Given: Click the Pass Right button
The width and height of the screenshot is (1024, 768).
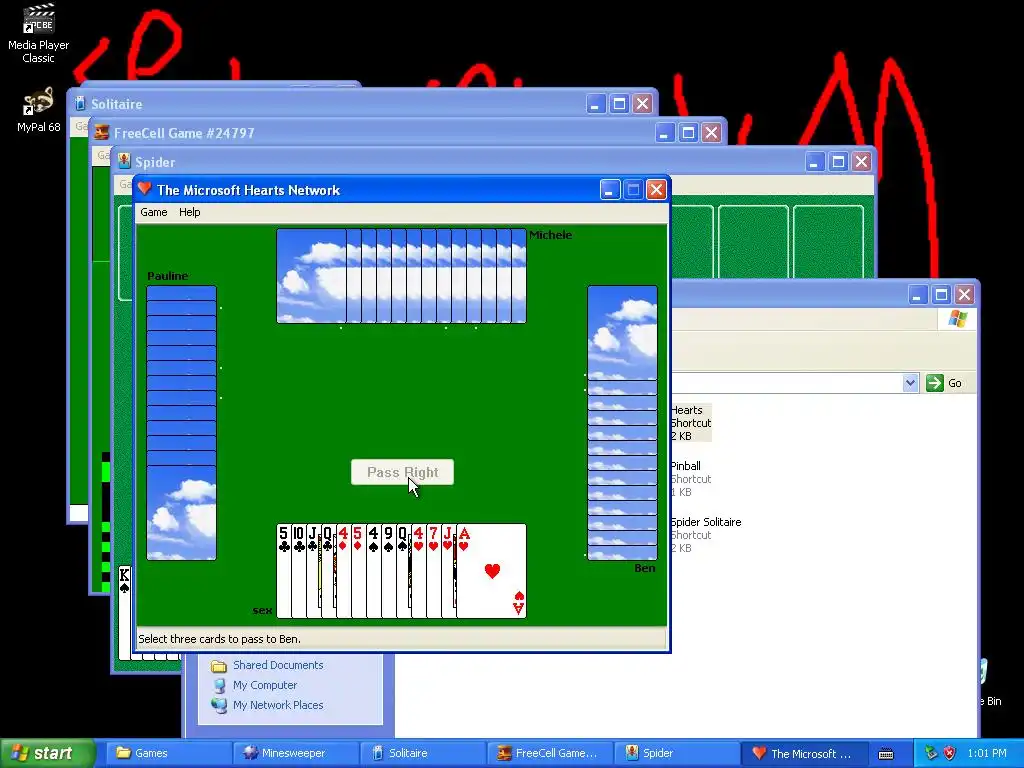Looking at the screenshot, I should (x=402, y=472).
